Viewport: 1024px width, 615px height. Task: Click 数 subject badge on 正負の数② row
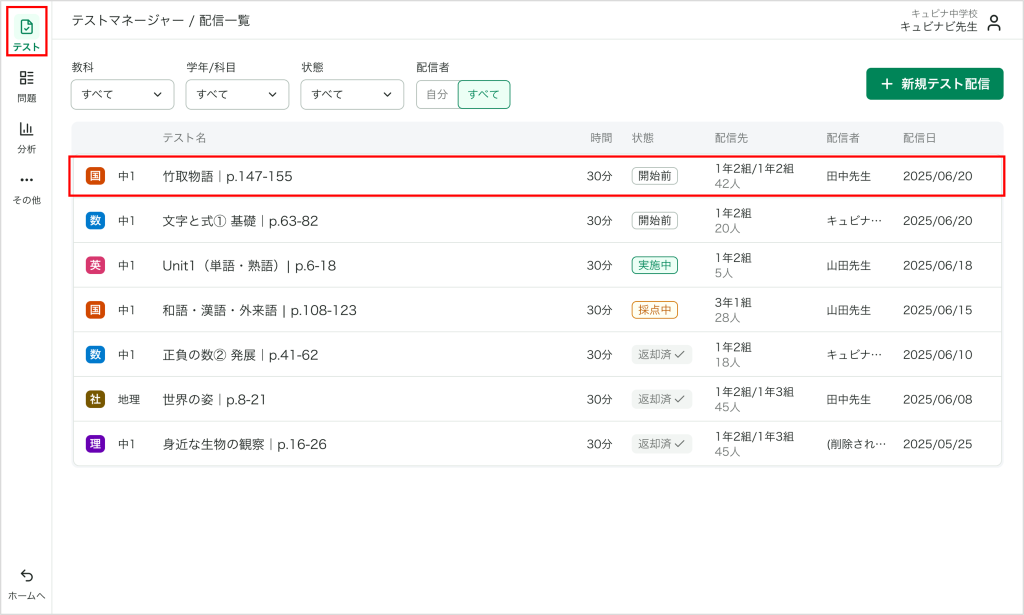pyautogui.click(x=95, y=355)
